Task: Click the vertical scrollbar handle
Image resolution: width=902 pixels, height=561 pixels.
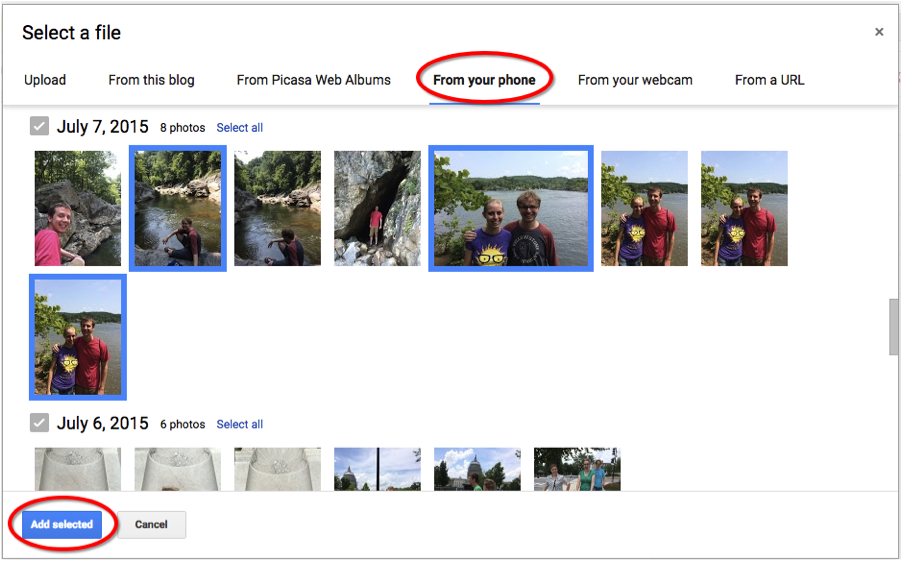Action: [893, 327]
